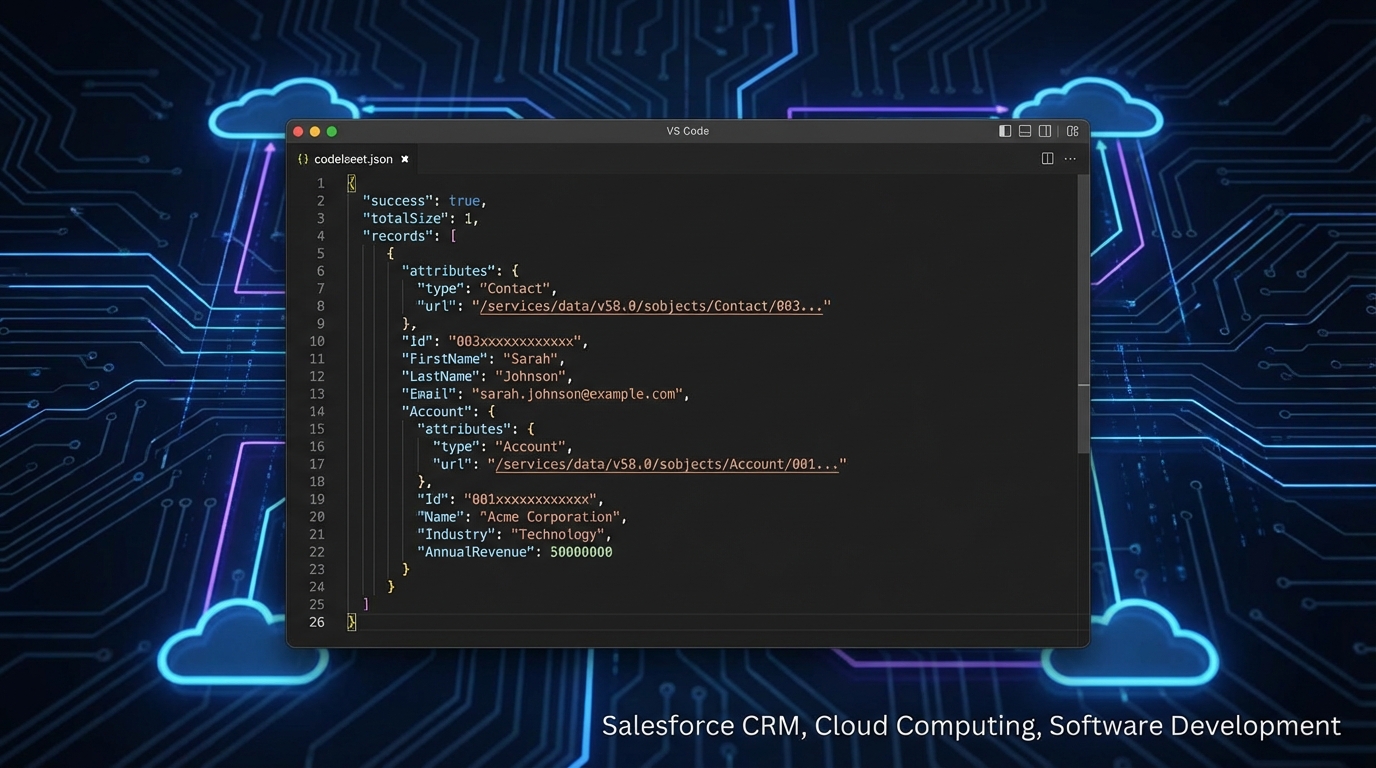
Task: Click the JSON braces icon on the tab
Action: coord(303,158)
